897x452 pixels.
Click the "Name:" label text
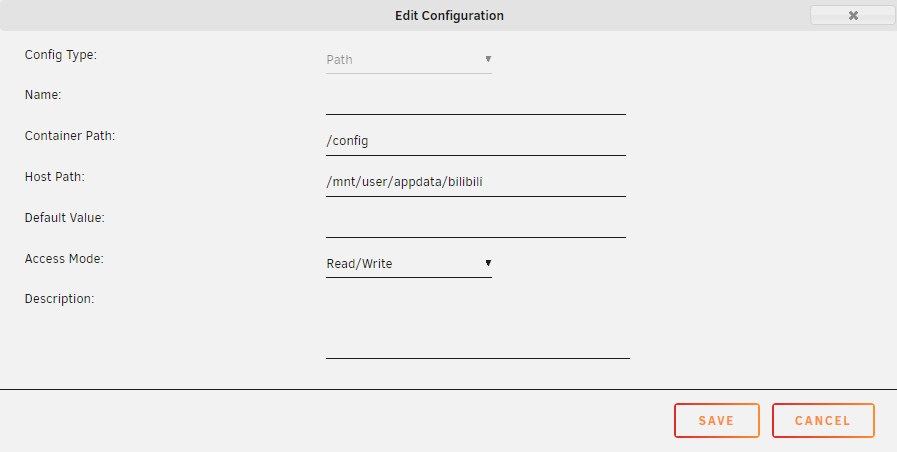pos(43,95)
